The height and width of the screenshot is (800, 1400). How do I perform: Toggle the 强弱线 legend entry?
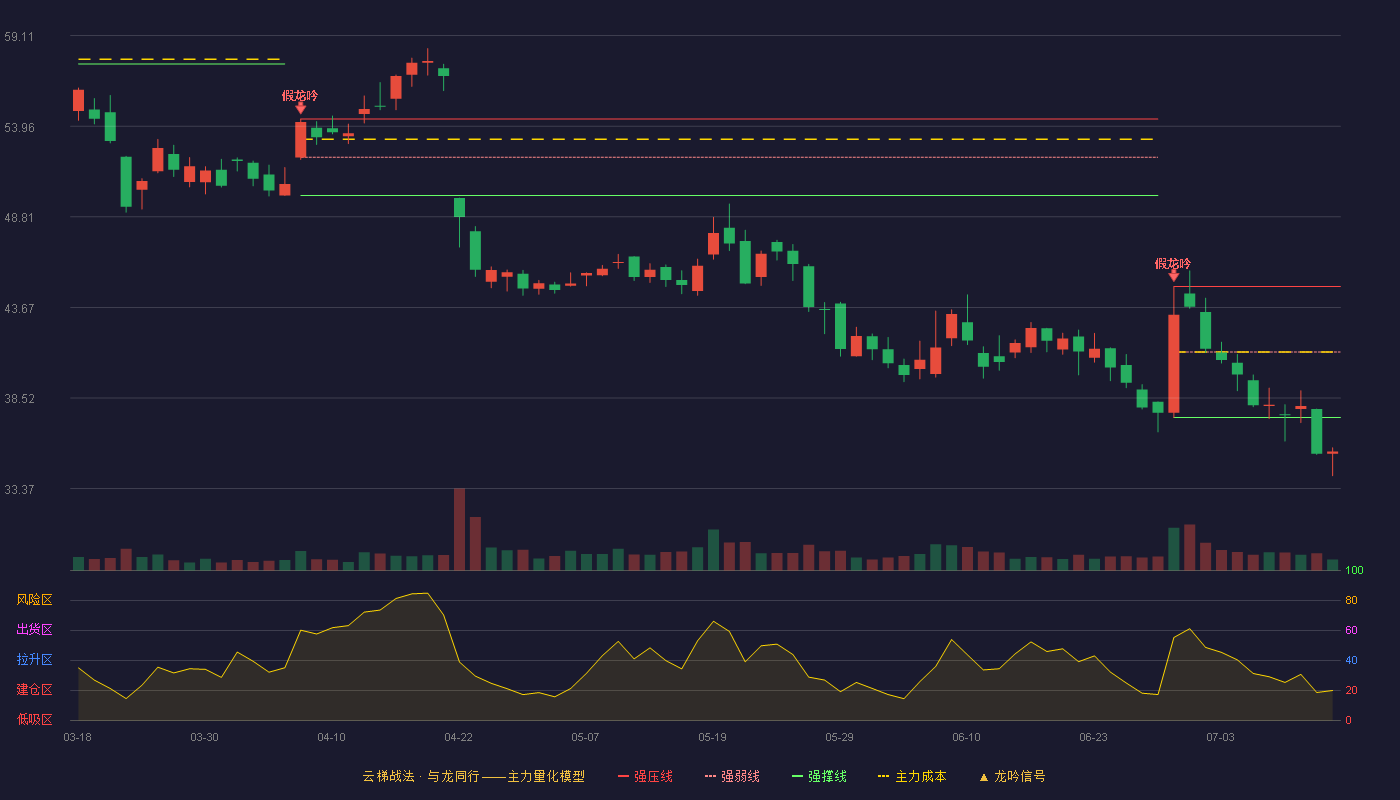[732, 777]
